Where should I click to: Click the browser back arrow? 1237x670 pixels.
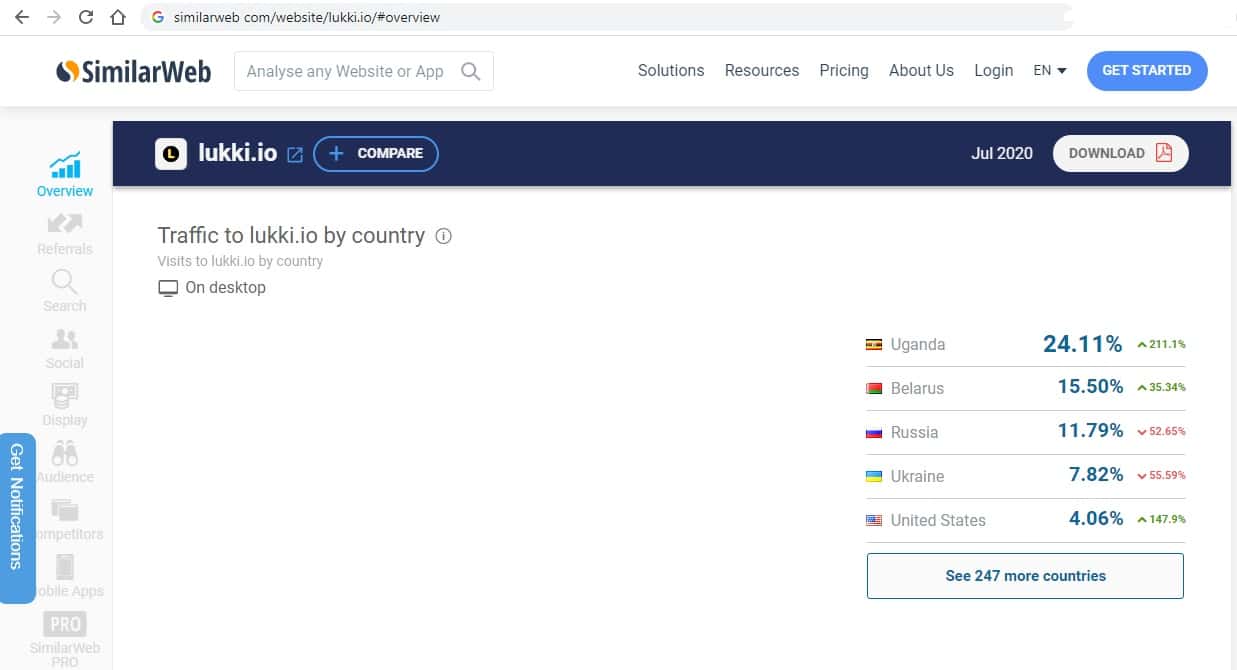pyautogui.click(x=22, y=17)
